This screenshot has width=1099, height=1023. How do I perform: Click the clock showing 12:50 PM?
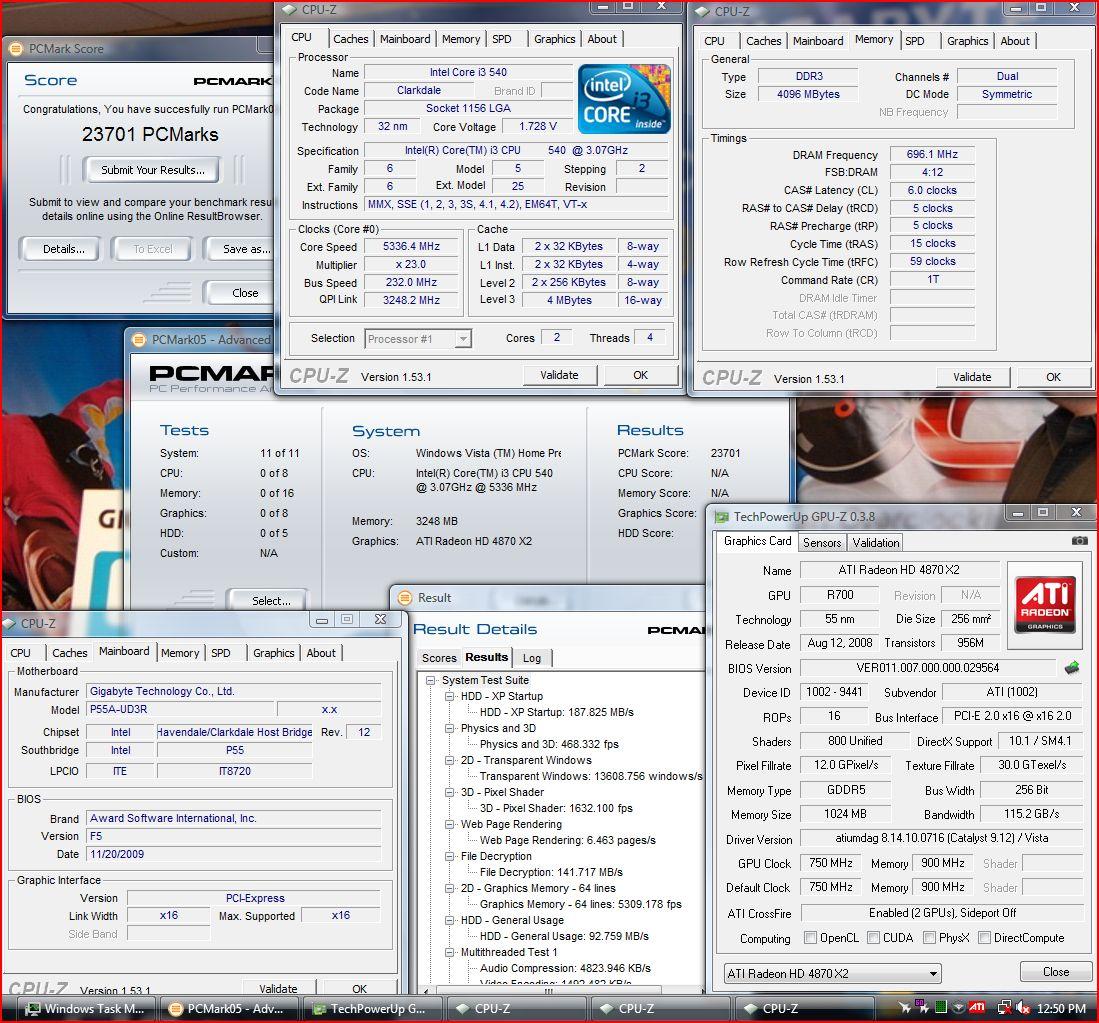(1061, 1008)
